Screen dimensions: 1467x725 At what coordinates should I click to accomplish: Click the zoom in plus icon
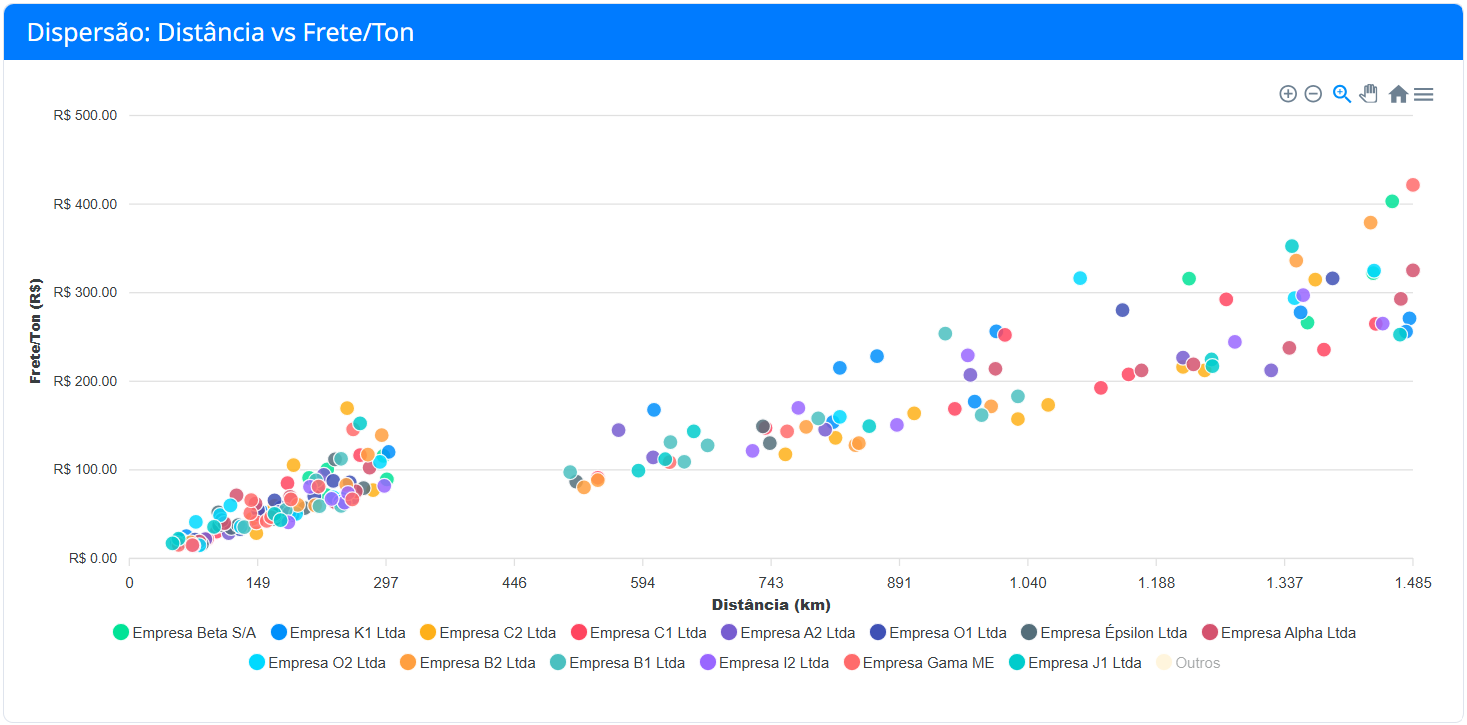pos(1288,94)
